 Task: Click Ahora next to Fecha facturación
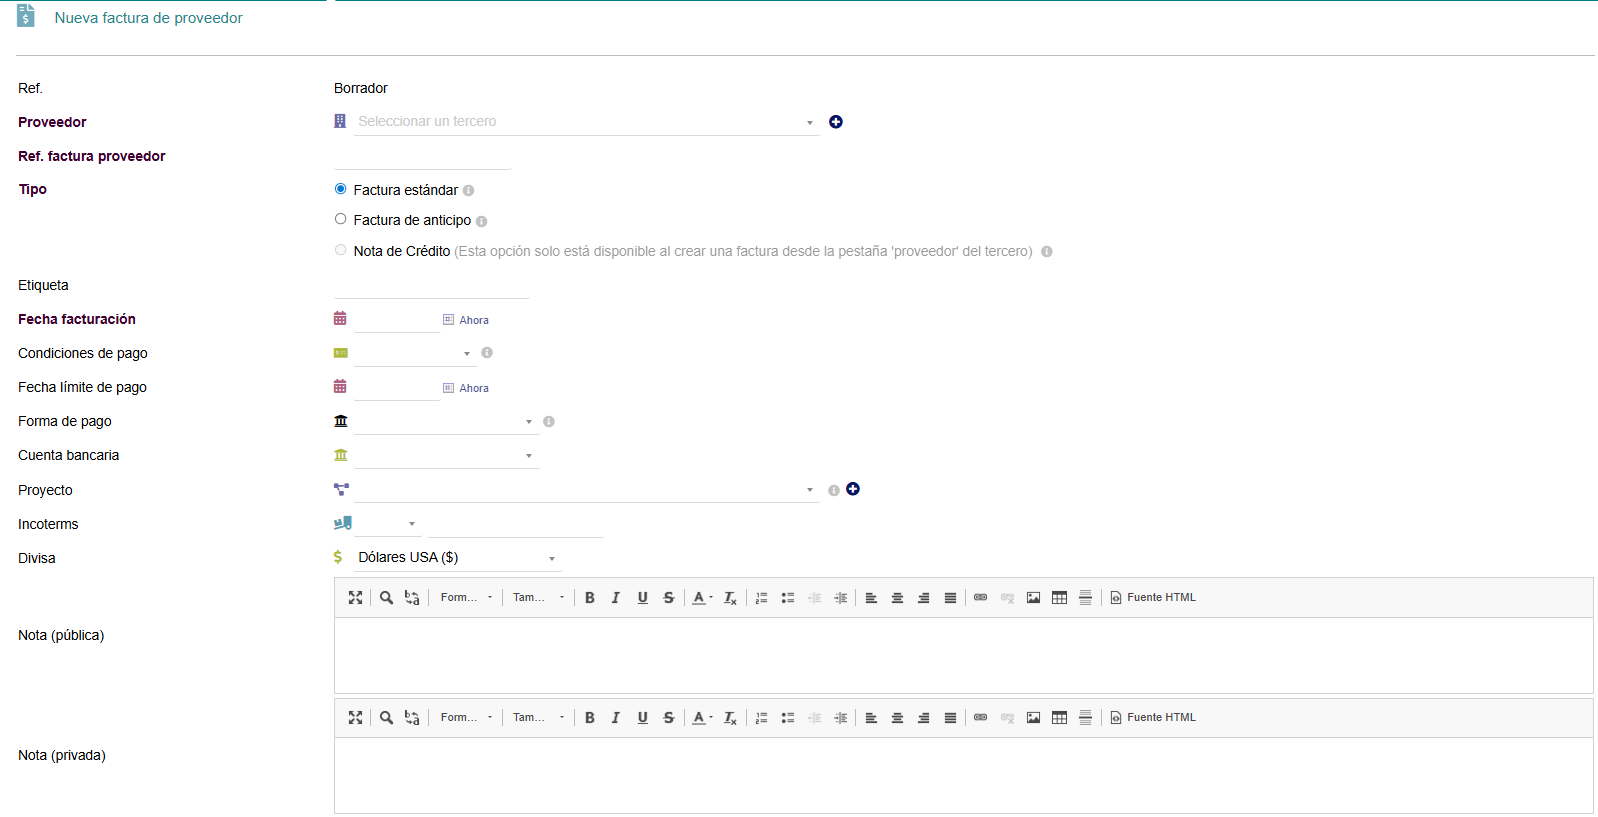coord(473,320)
